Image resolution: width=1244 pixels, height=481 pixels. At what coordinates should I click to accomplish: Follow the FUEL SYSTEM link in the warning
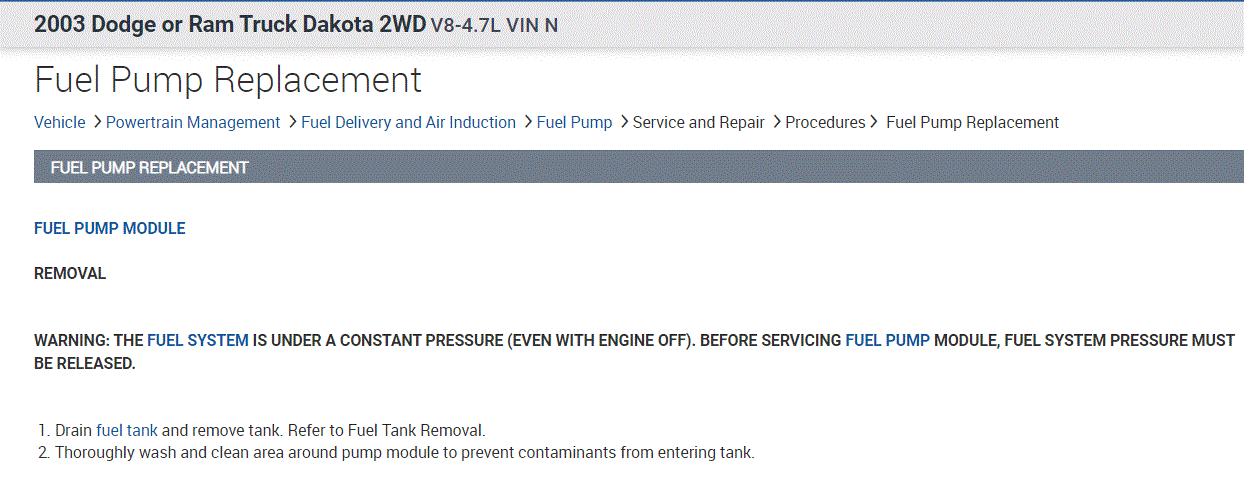point(198,340)
